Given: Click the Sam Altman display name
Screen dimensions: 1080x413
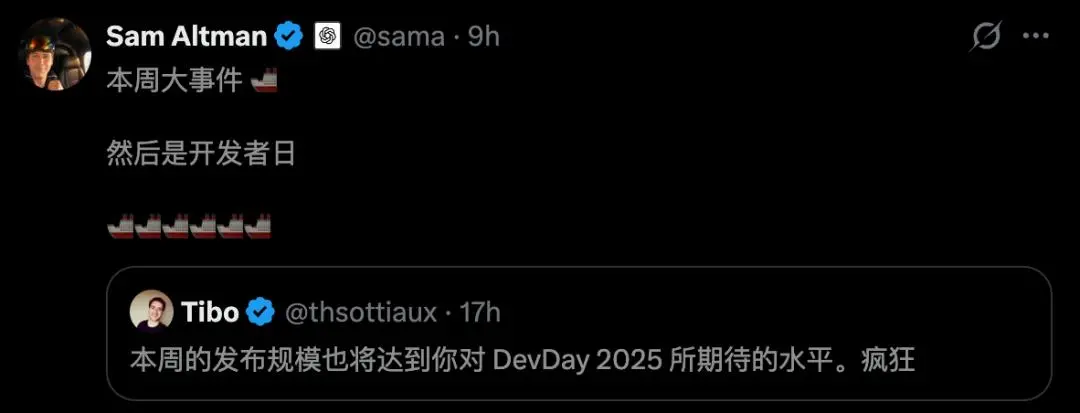Looking at the screenshot, I should (186, 36).
